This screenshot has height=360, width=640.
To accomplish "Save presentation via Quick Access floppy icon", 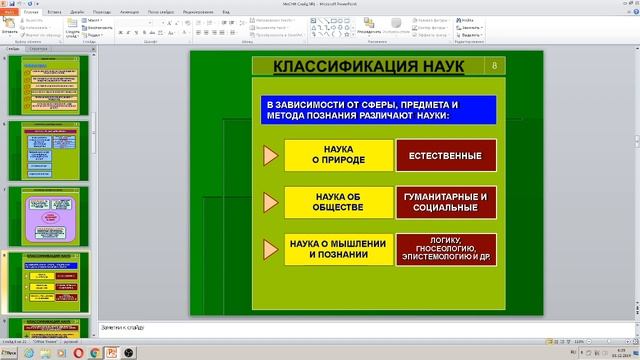I will pos(12,4).
